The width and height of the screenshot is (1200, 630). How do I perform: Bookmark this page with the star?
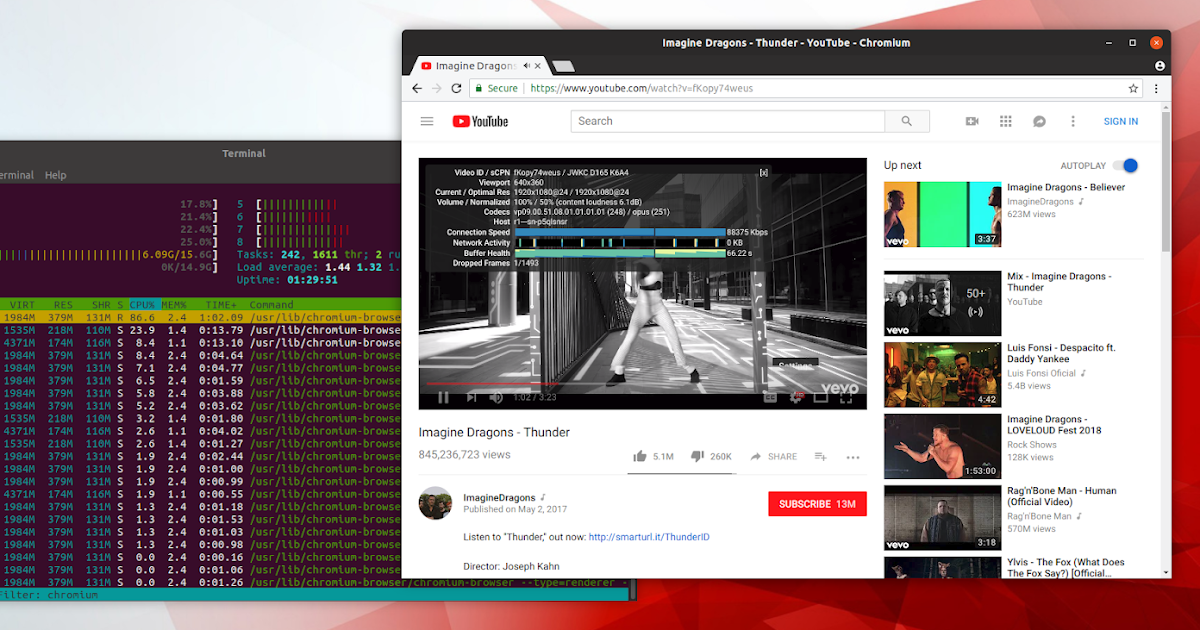(1133, 88)
